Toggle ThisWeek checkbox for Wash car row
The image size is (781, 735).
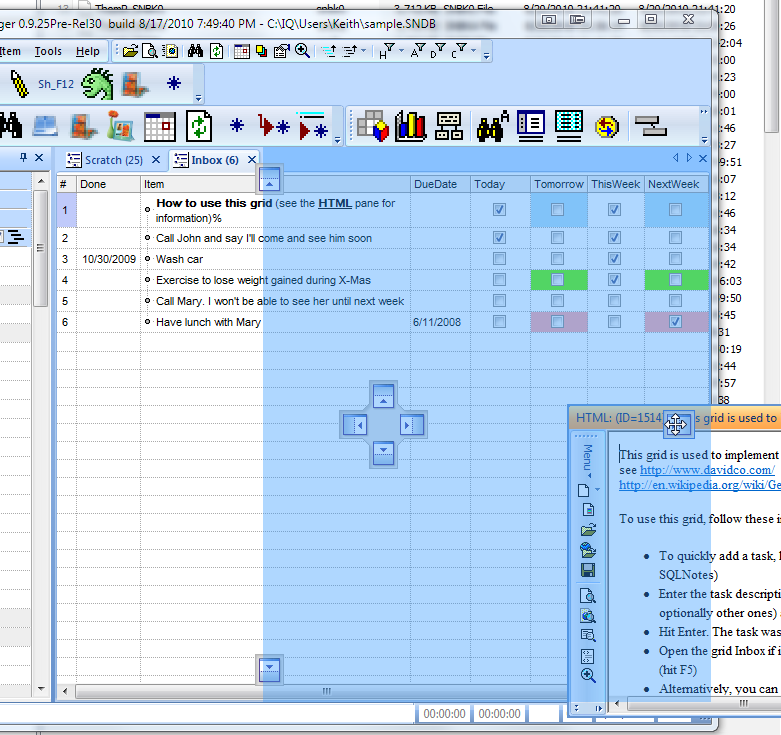614,258
